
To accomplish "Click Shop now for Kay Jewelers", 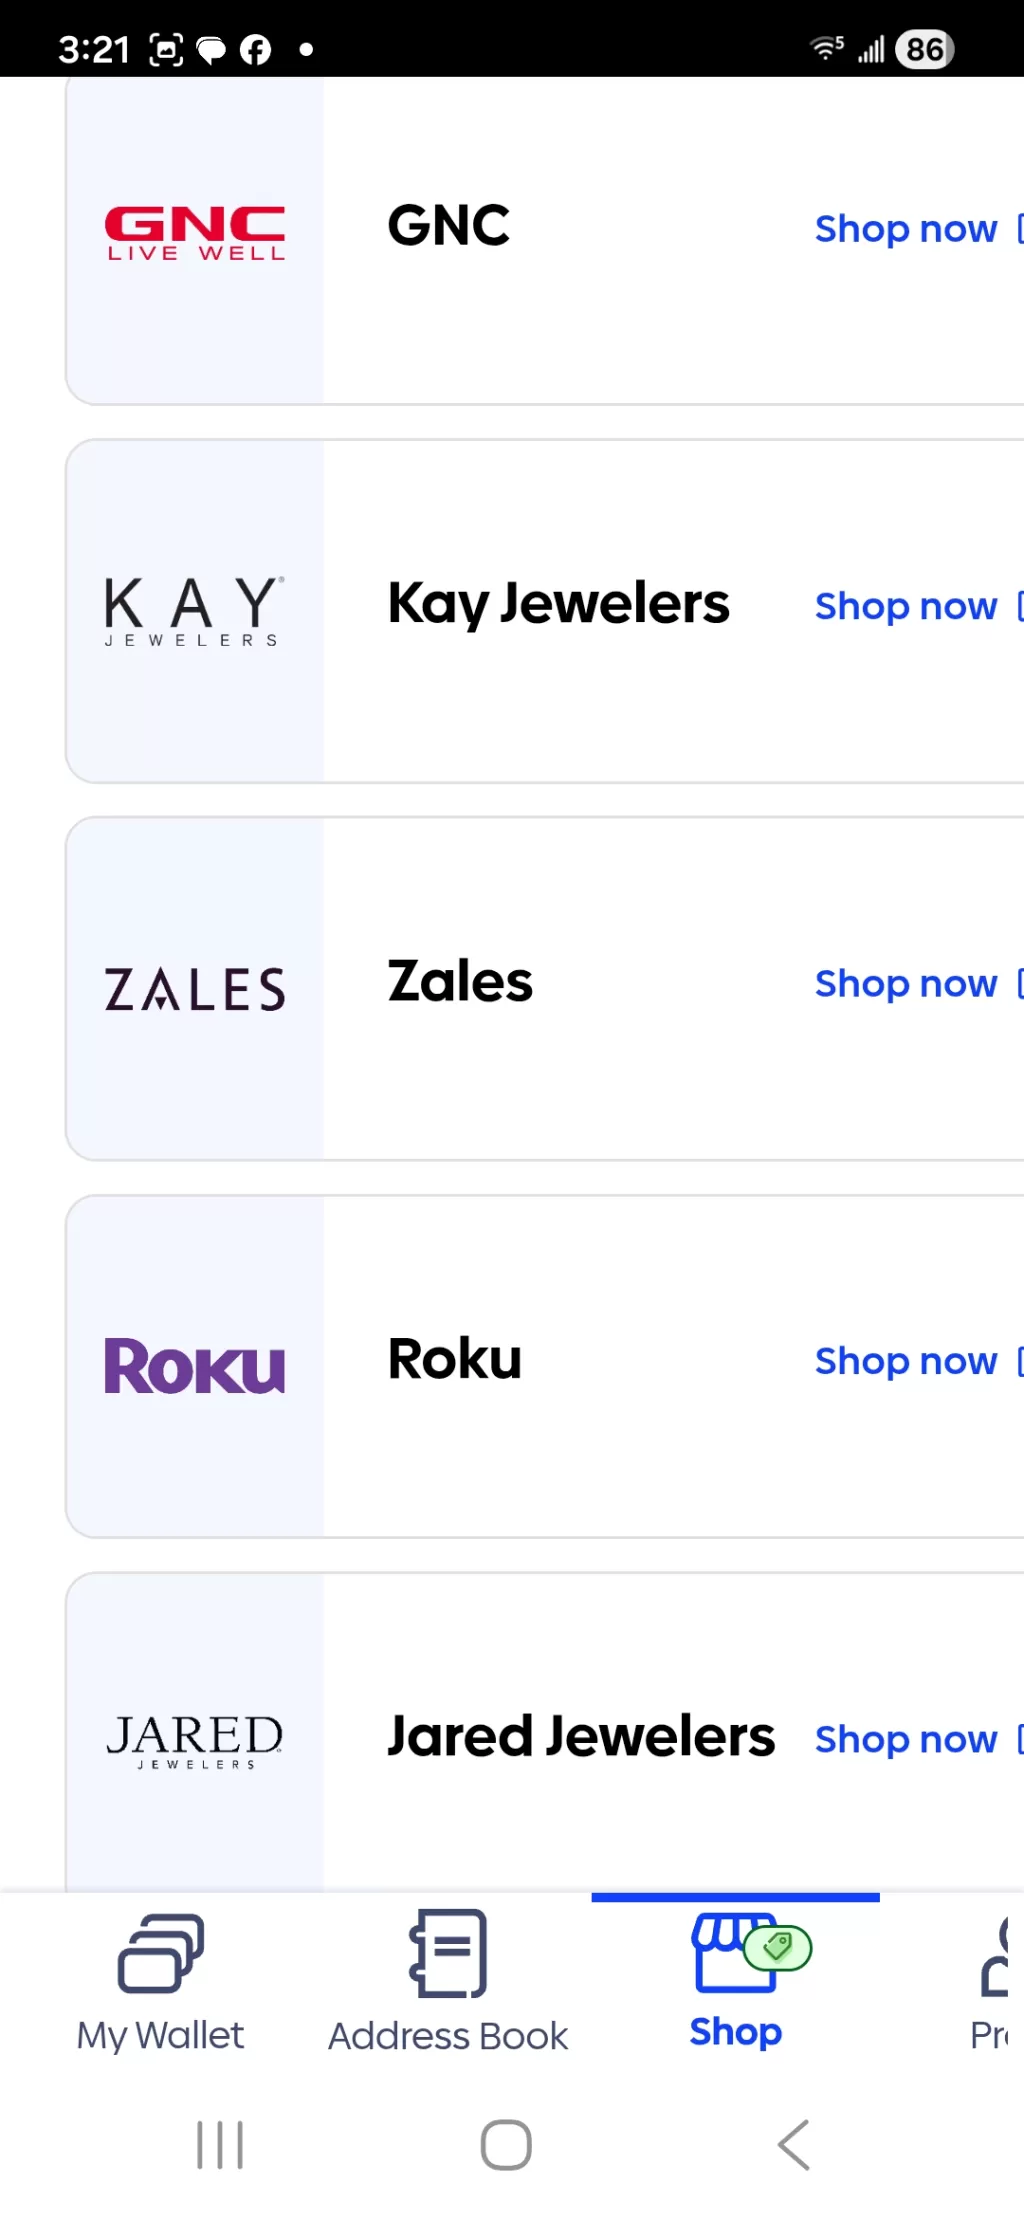I will tap(906, 606).
